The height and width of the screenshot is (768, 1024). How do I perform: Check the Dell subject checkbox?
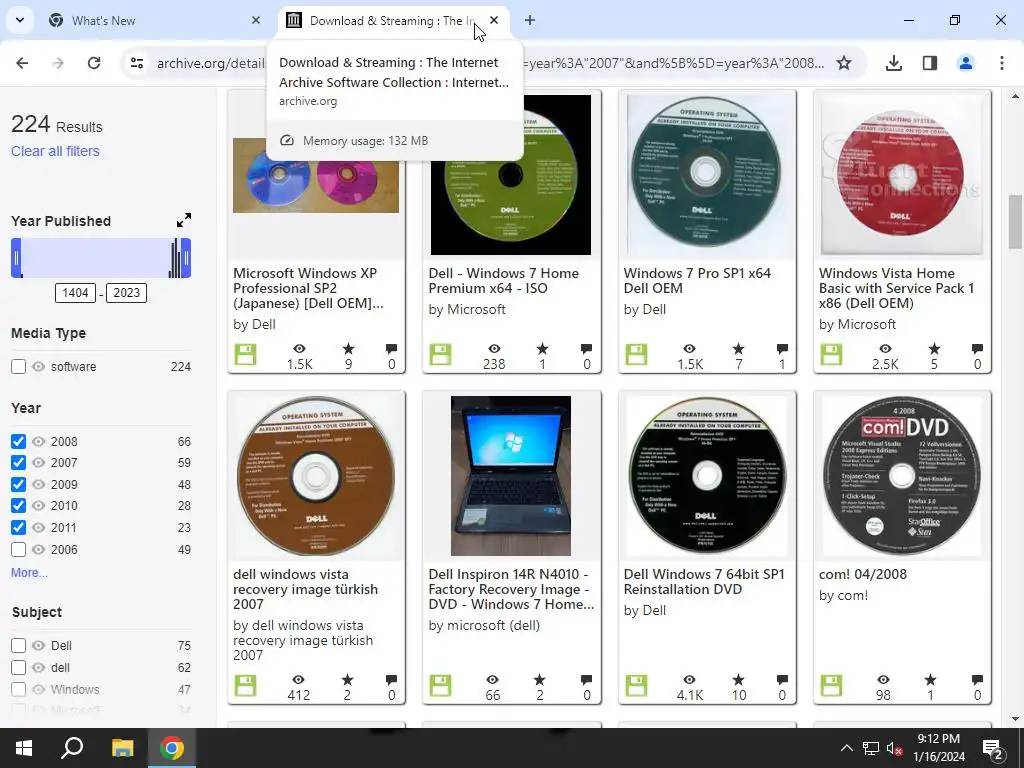coord(18,645)
